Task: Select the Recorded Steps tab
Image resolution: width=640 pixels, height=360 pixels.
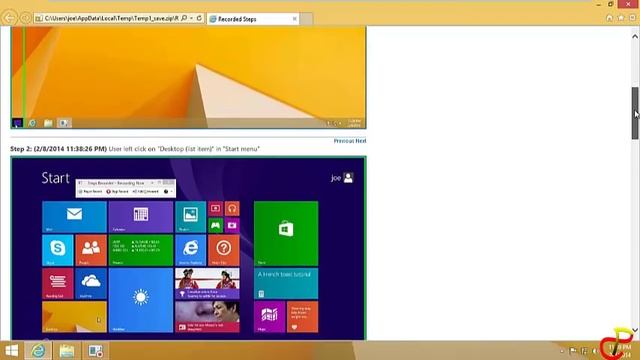Action: 253,19
